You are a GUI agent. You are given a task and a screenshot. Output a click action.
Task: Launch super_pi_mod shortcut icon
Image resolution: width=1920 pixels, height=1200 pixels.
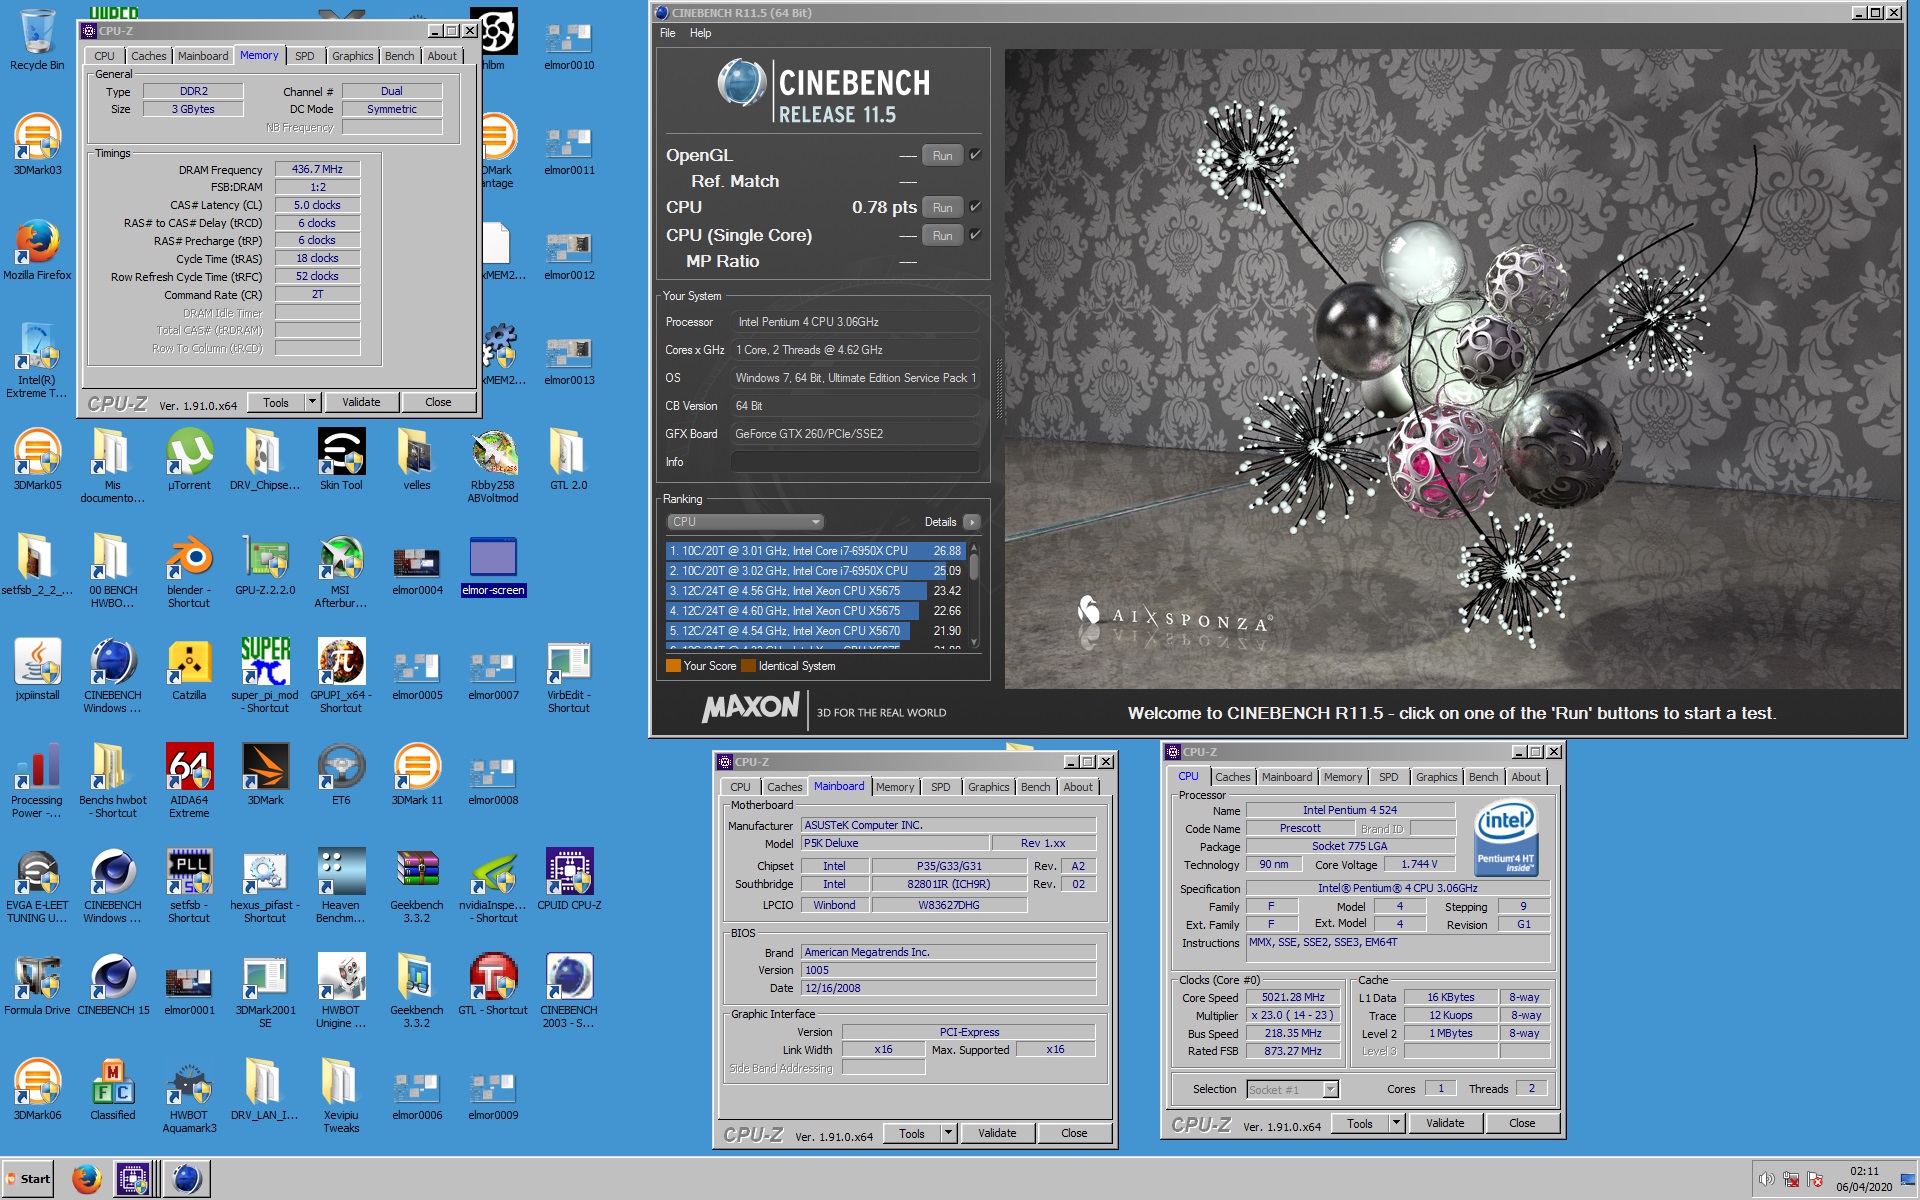click(x=265, y=677)
